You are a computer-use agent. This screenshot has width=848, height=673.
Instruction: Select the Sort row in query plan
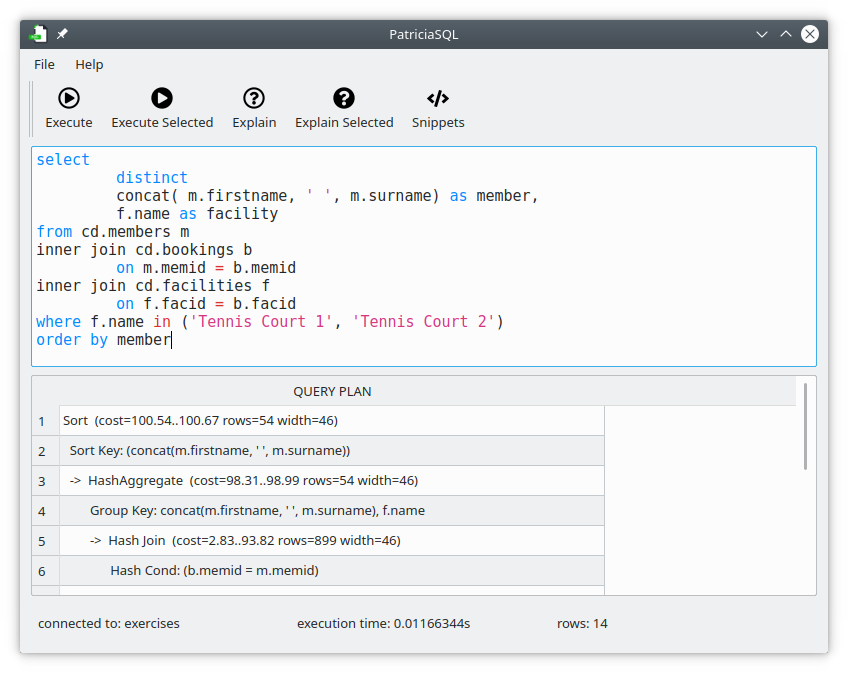(x=300, y=420)
